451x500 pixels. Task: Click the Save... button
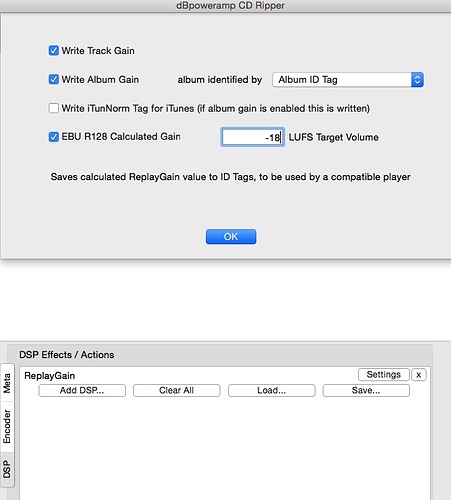(366, 390)
